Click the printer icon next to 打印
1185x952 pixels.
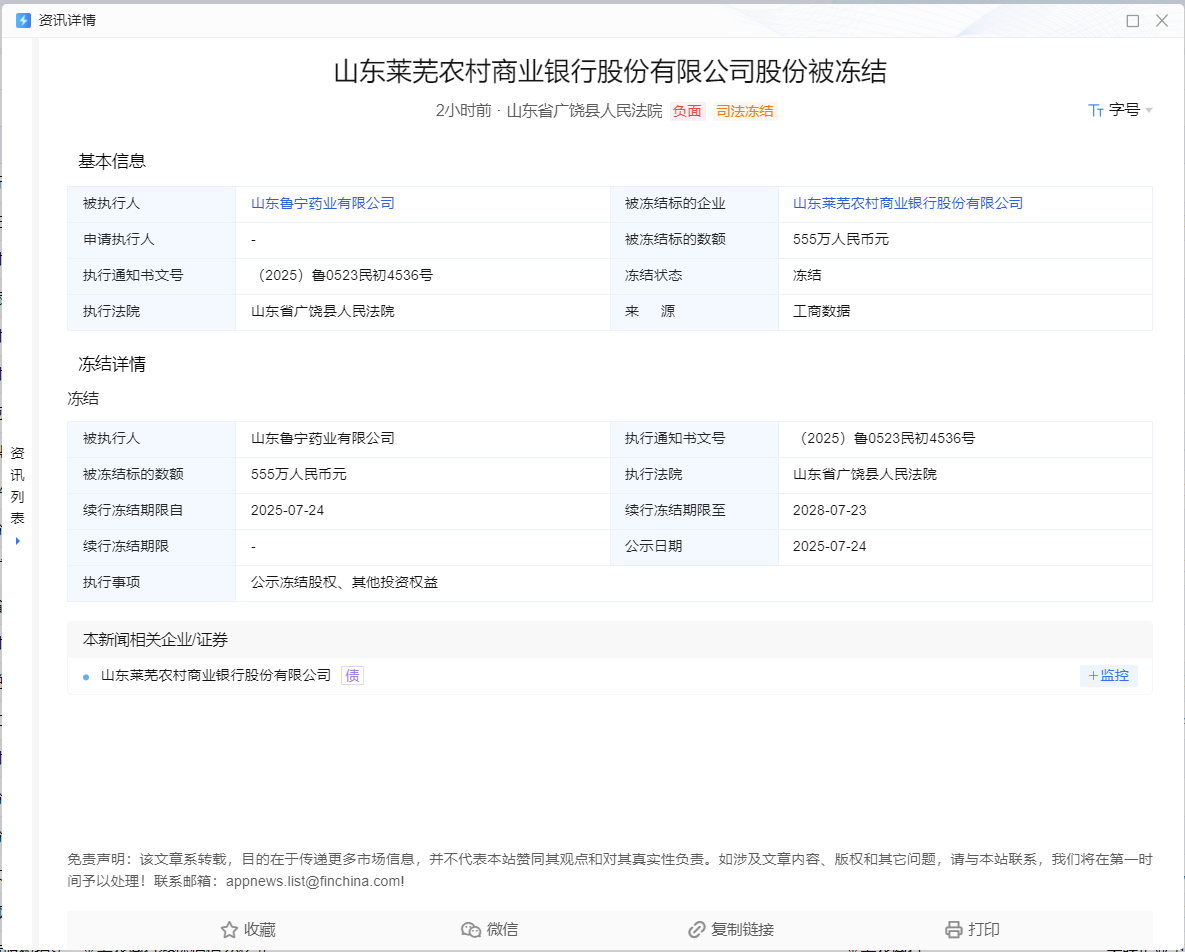click(949, 929)
